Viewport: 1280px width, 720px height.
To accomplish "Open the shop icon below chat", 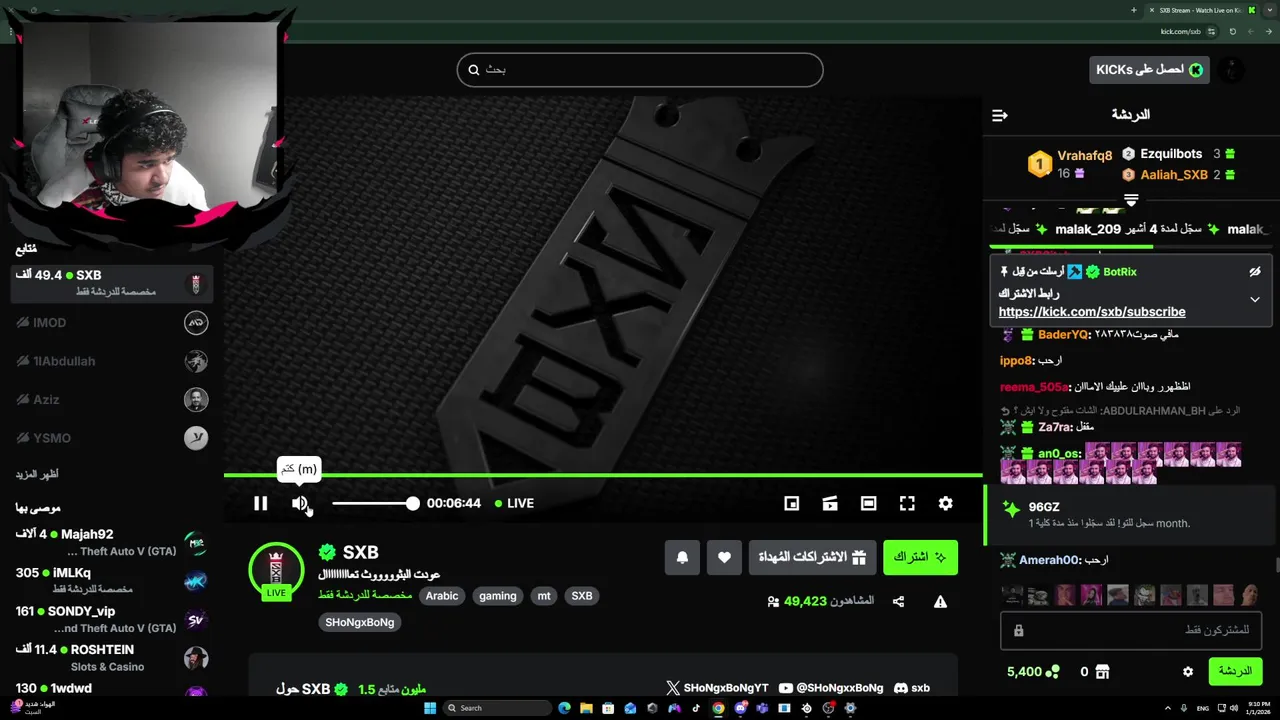I will coord(1101,672).
